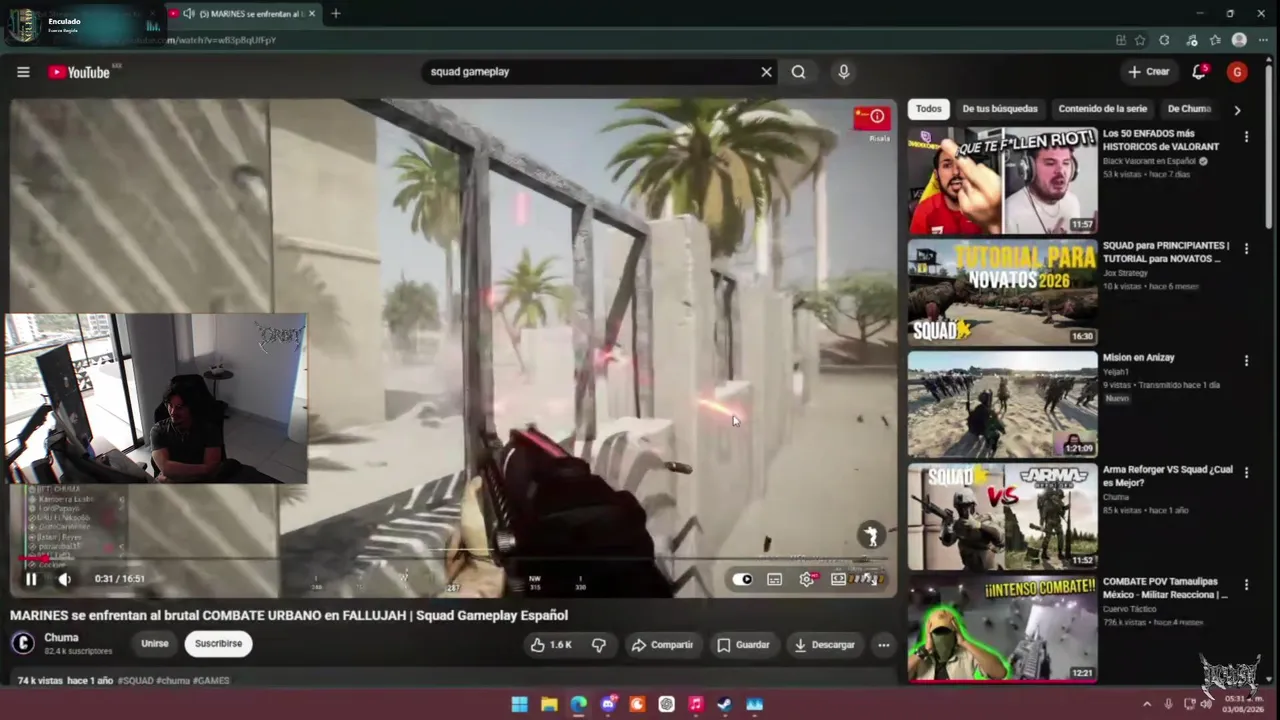This screenshot has width=1280, height=720.
Task: Pause the video playback
Action: [31, 579]
